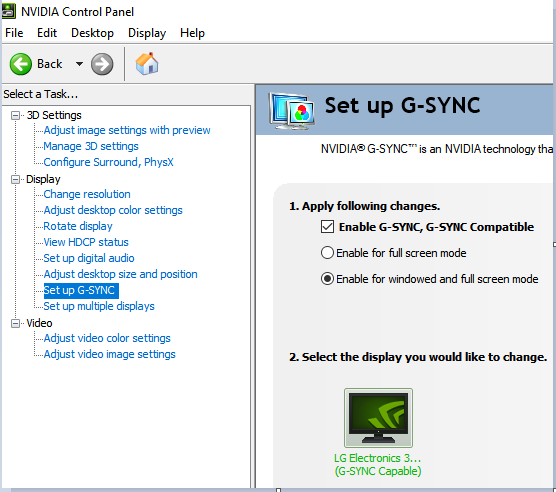The width and height of the screenshot is (556, 492).
Task: Collapse the 3D Settings tree node
Action: (15, 115)
